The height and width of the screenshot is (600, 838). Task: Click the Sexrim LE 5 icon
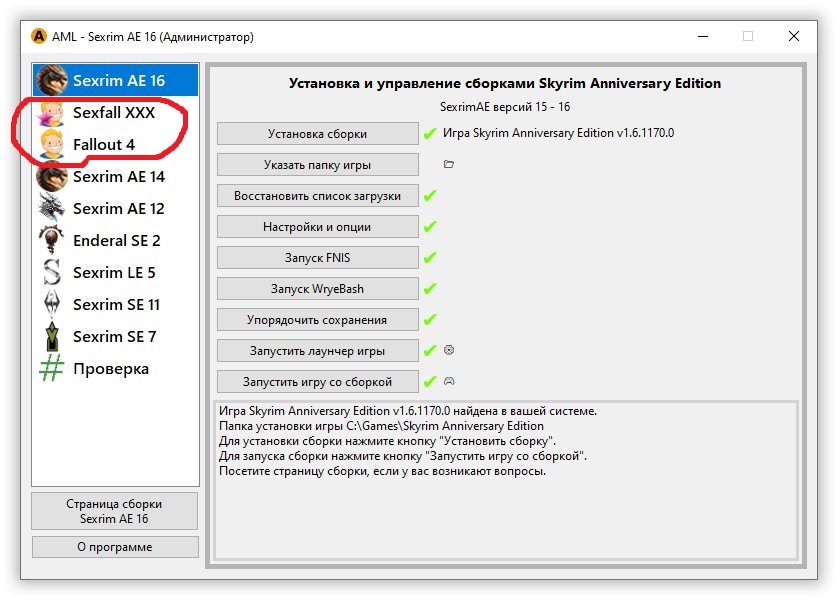(x=51, y=272)
